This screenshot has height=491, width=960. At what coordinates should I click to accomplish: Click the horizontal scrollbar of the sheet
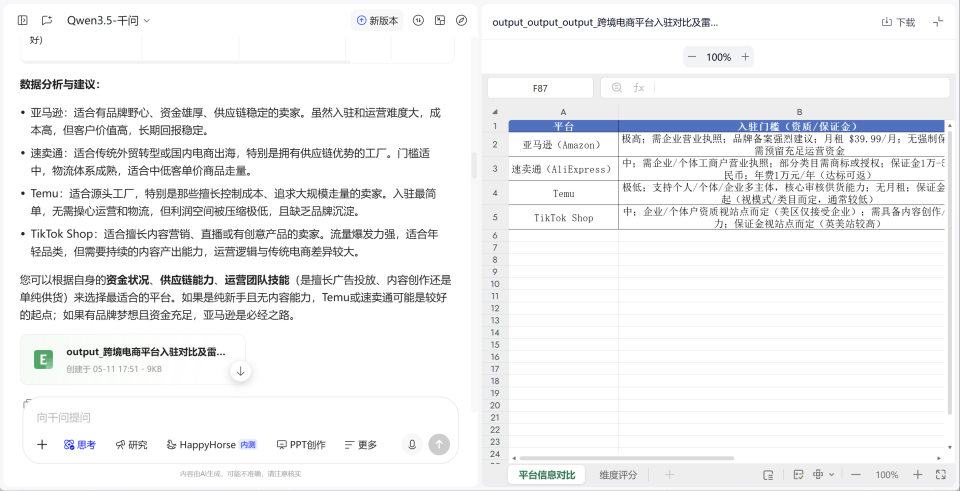pyautogui.click(x=626, y=458)
